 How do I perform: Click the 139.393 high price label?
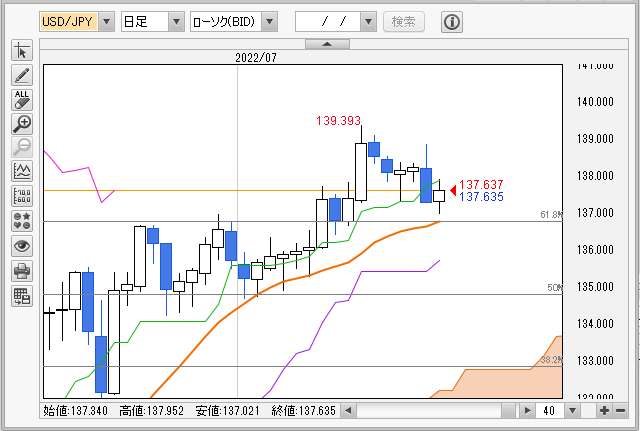pyautogui.click(x=338, y=121)
